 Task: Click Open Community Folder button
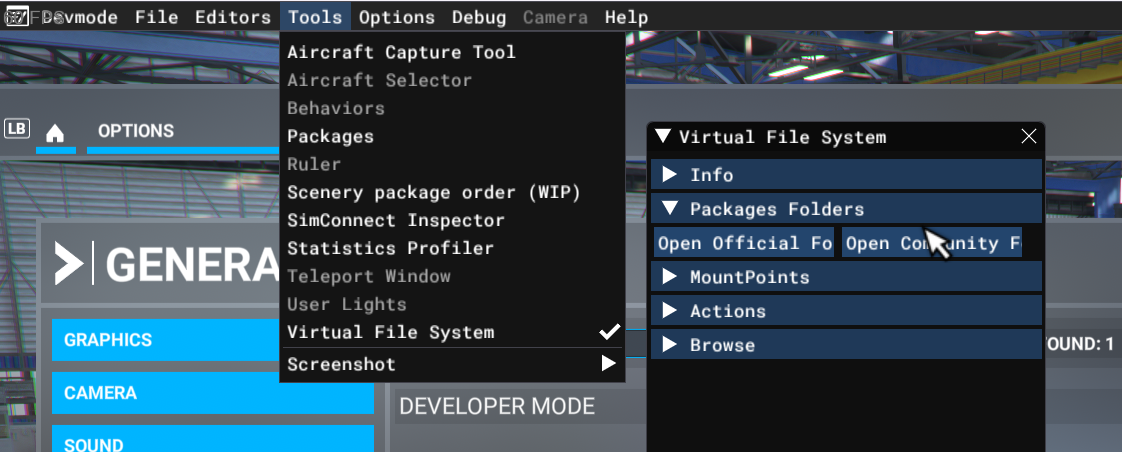pyautogui.click(x=932, y=243)
